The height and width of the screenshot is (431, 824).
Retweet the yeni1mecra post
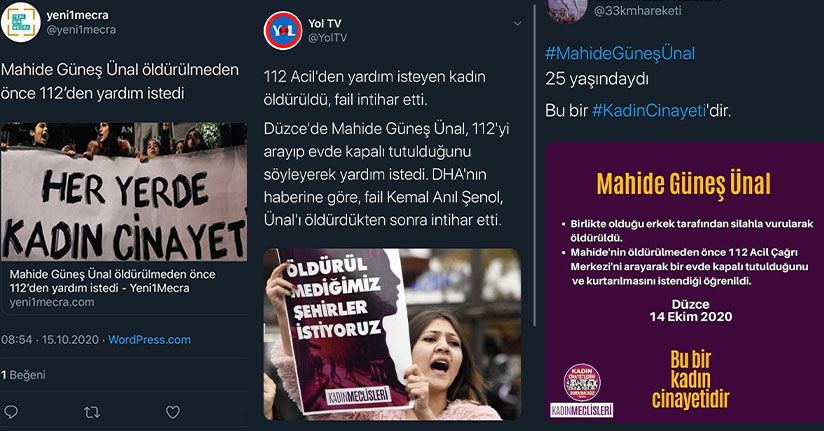(x=92, y=413)
